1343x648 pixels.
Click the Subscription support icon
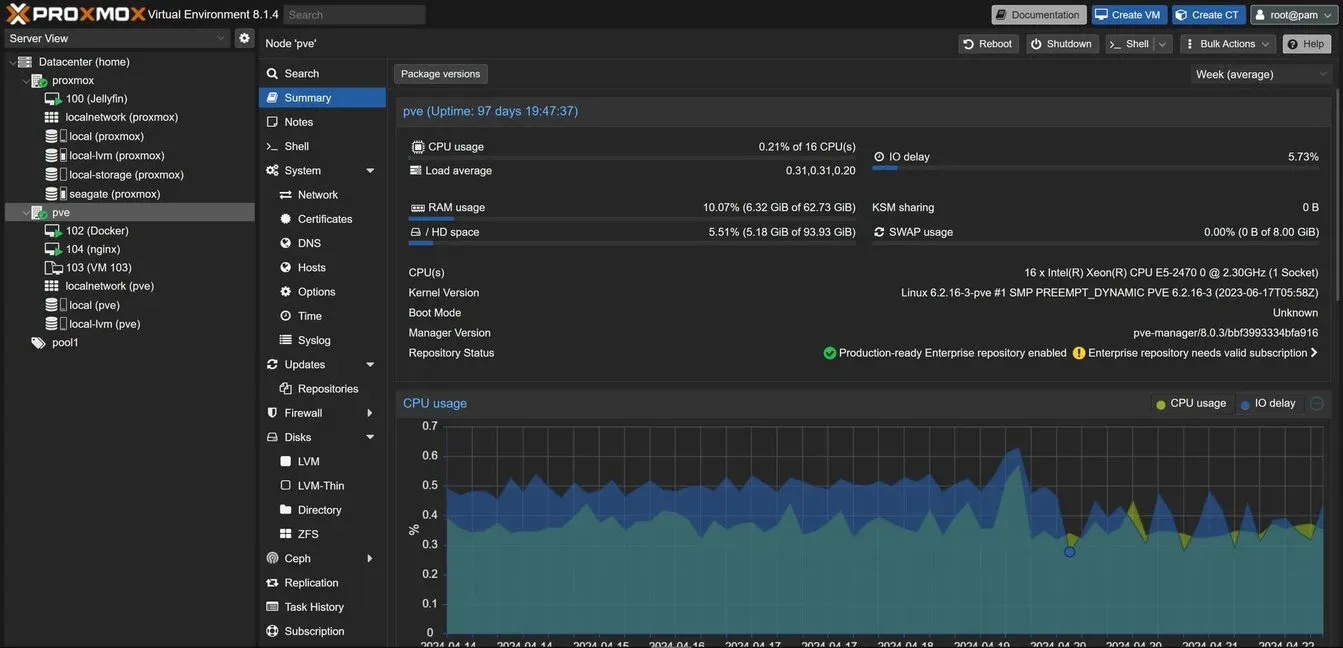[272, 632]
